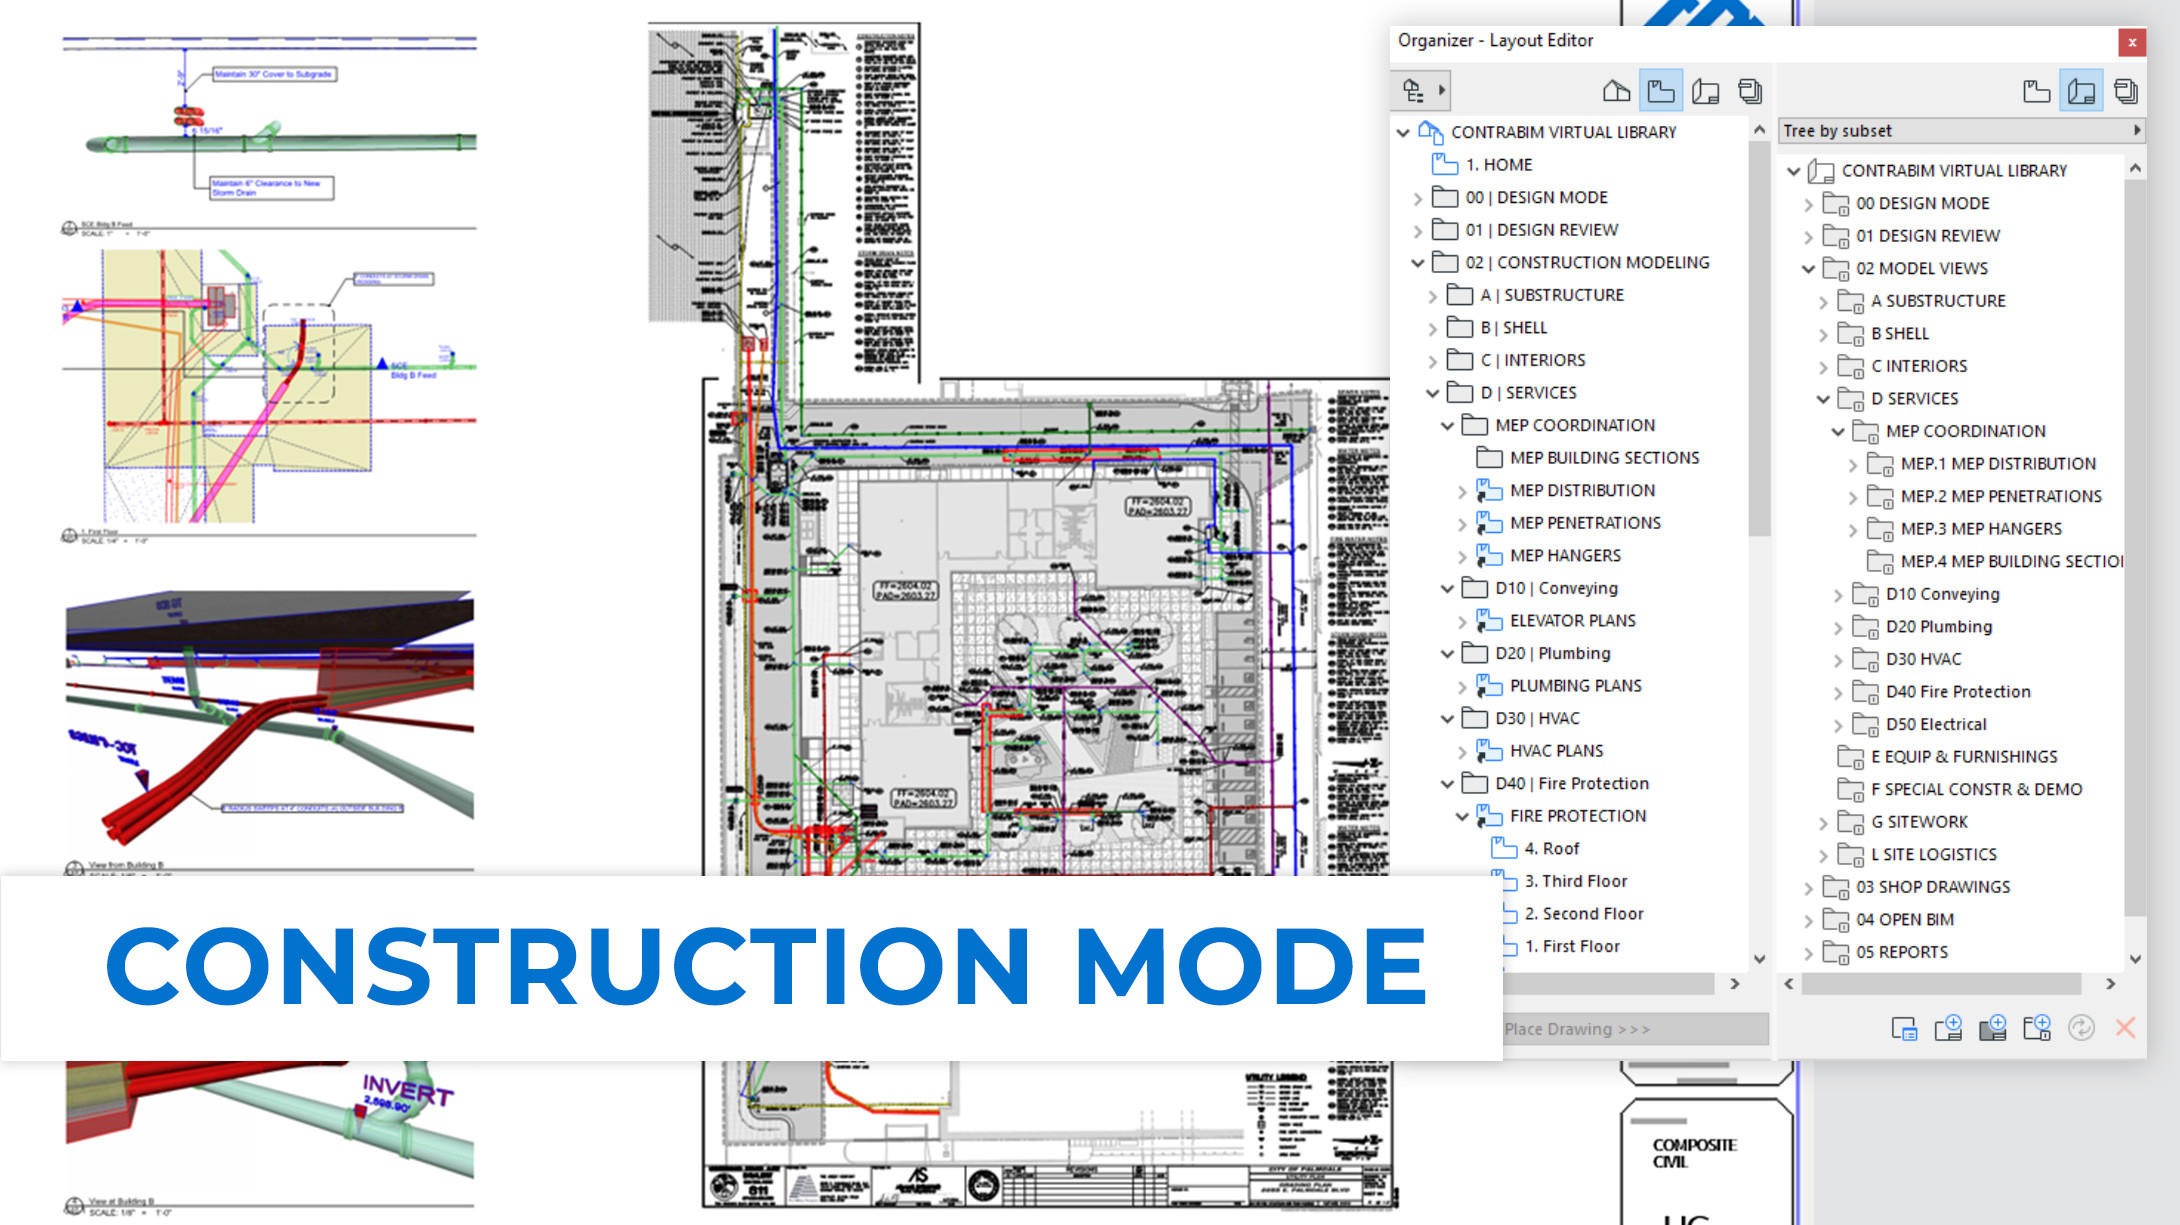
Task: Click the red delete X icon
Action: [2125, 1028]
